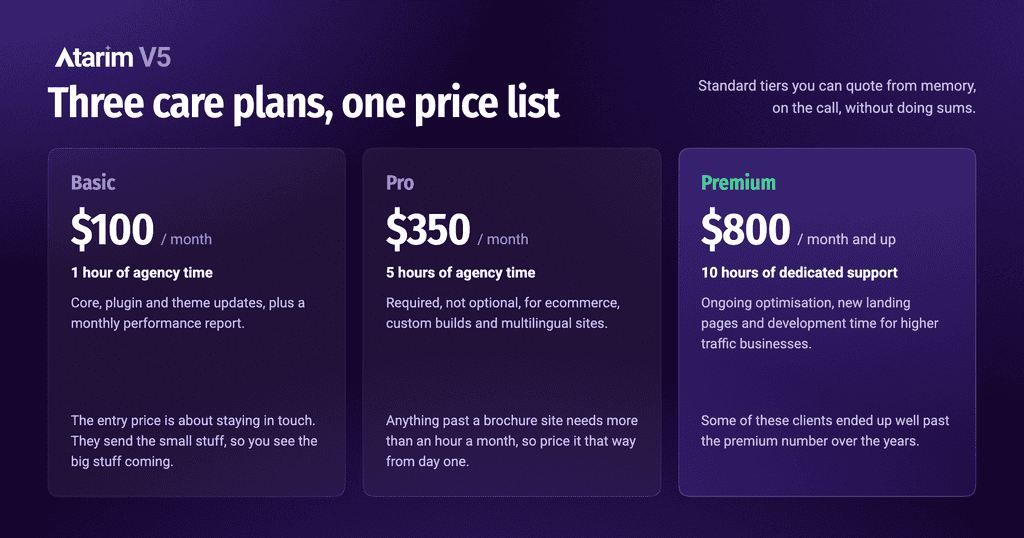Click the "/ month and up" label
The image size is (1024, 538).
tap(846, 240)
